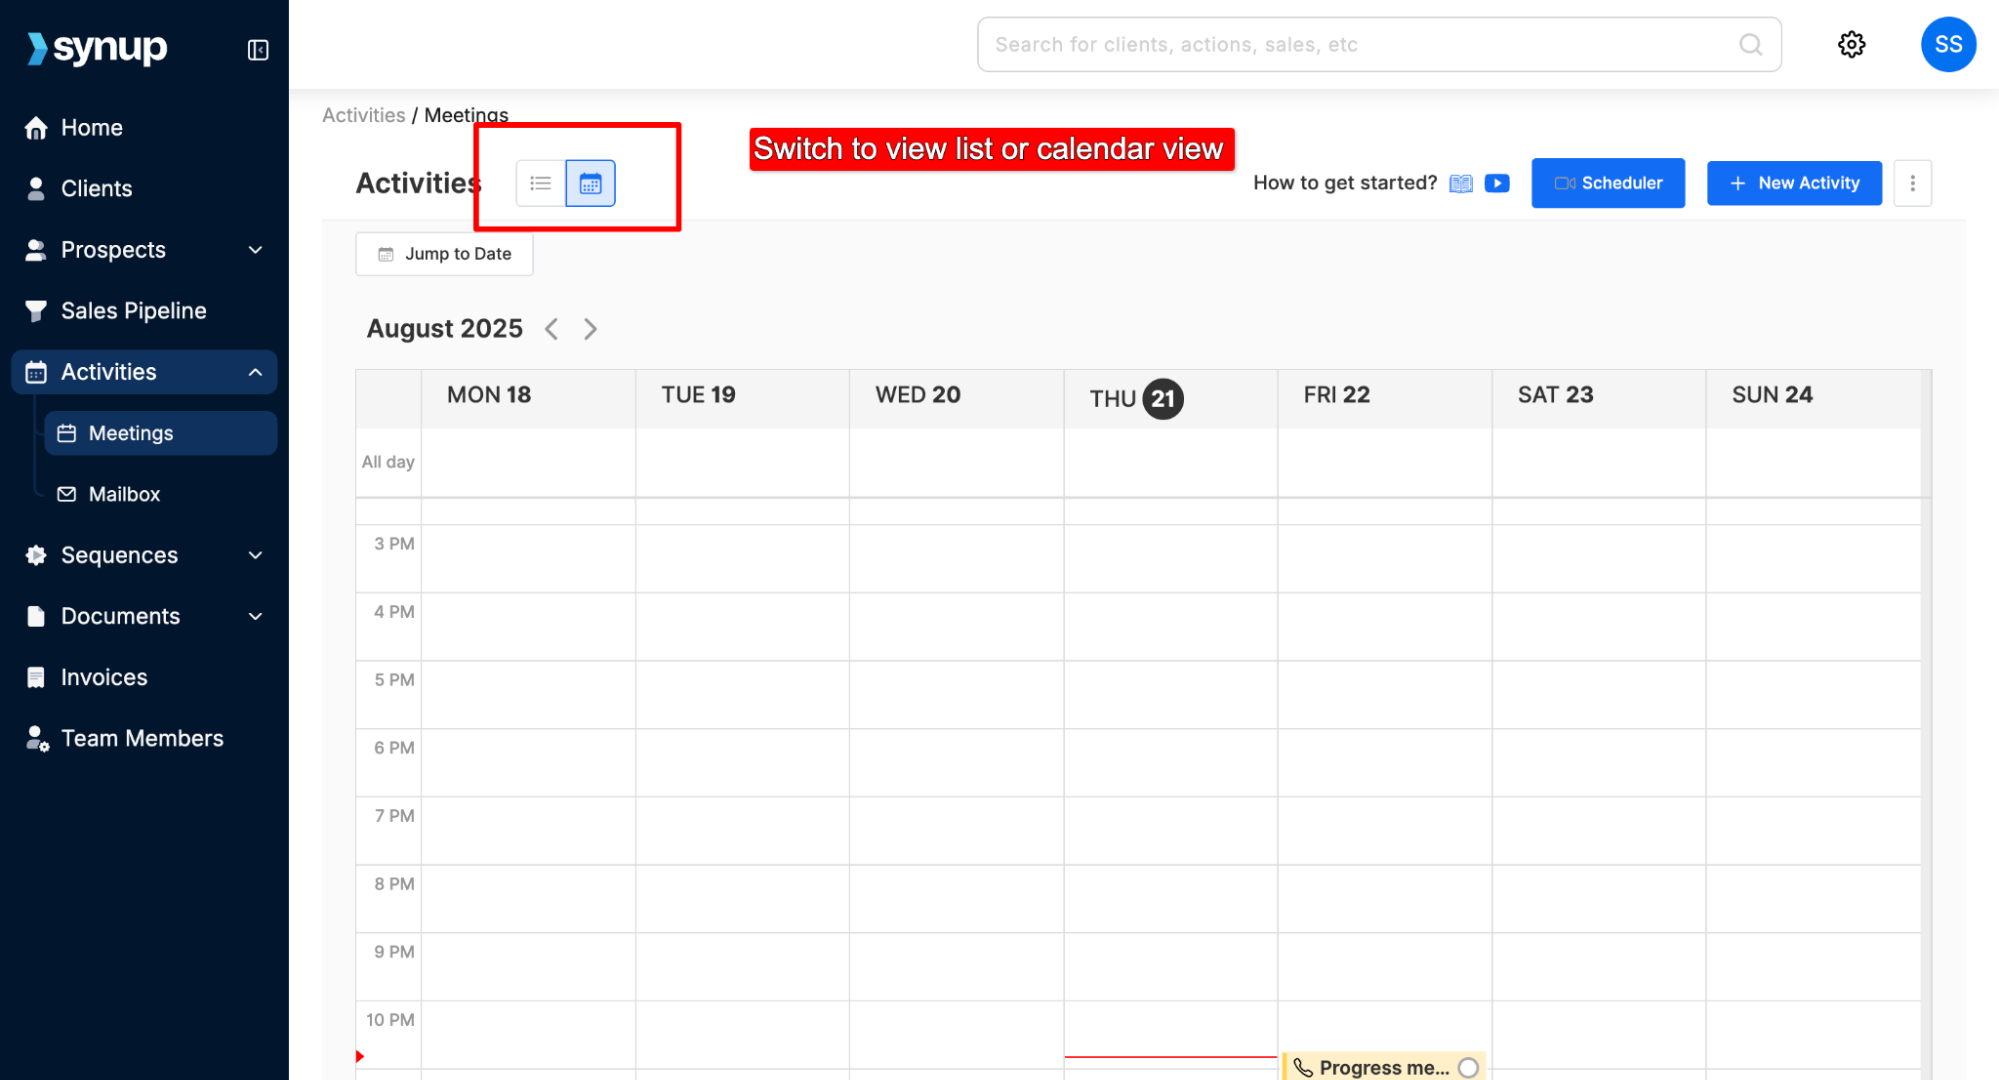1999x1080 pixels.
Task: Open the getting started guide book icon
Action: (x=1461, y=183)
